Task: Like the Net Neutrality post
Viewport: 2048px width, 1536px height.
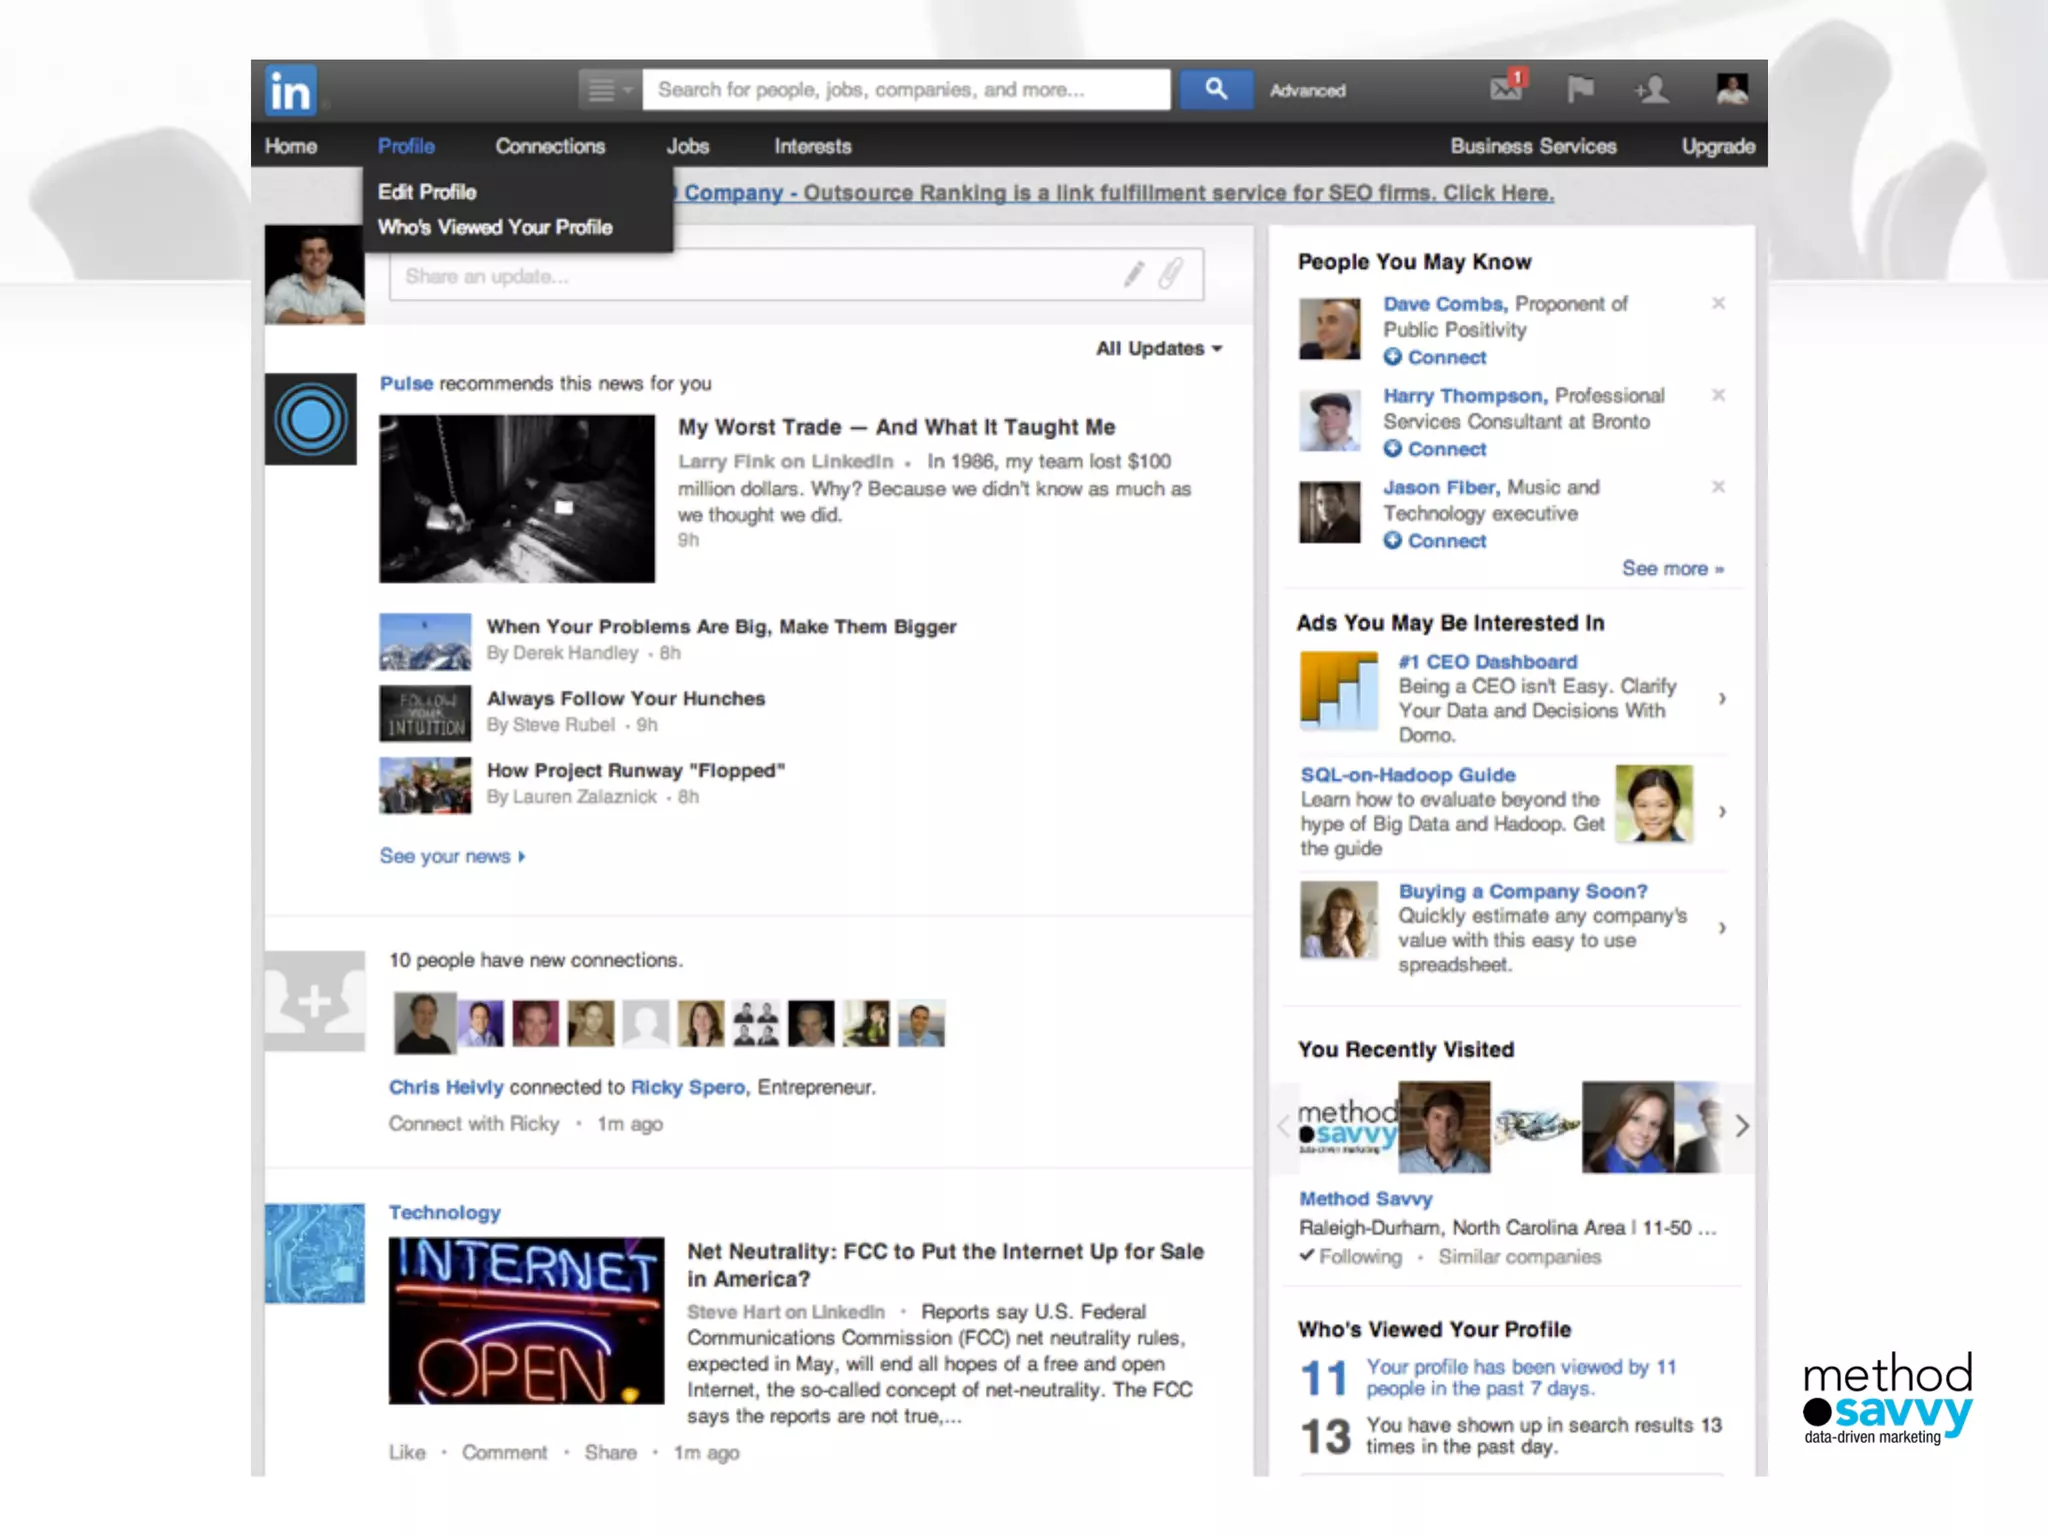Action: pos(407,1452)
